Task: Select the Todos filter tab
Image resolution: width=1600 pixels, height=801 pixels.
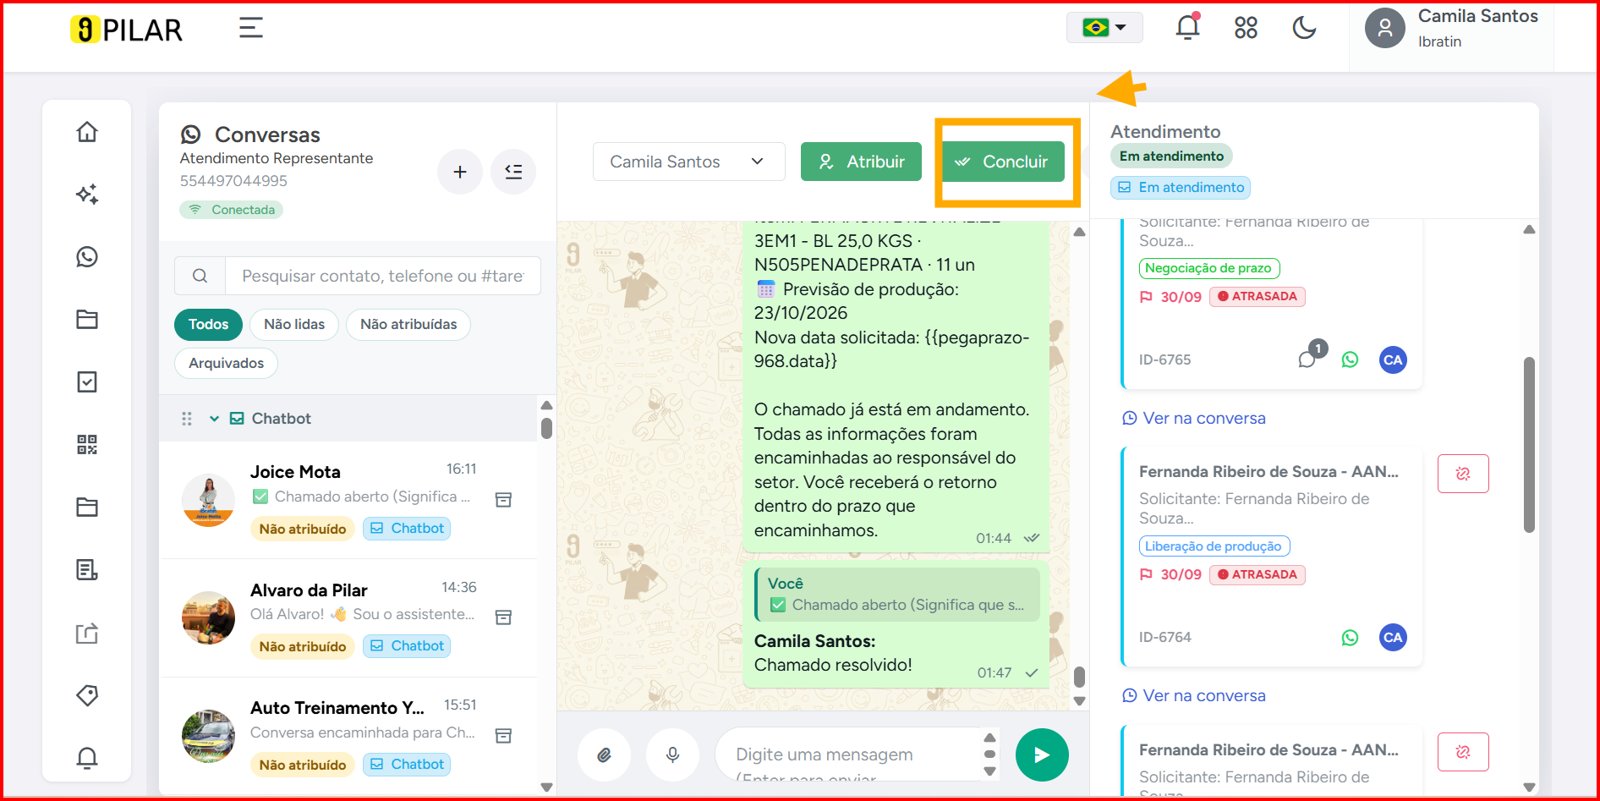Action: coord(208,324)
